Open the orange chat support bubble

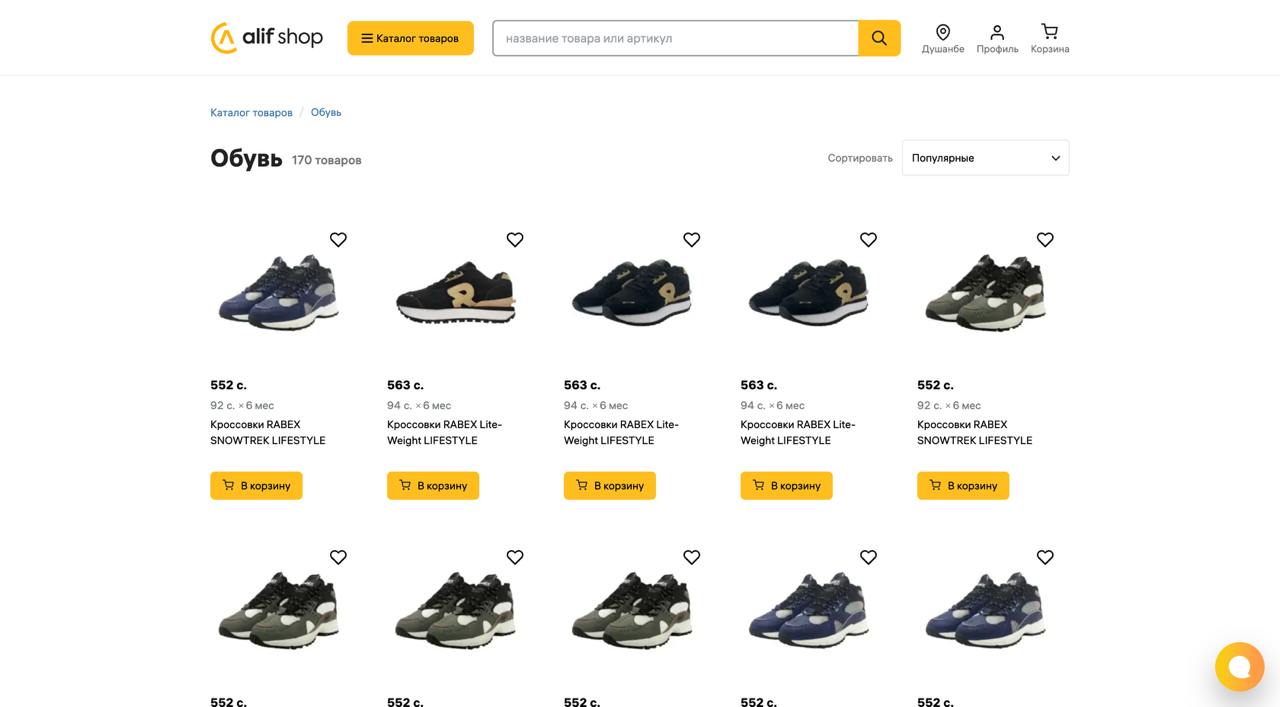click(x=1239, y=667)
